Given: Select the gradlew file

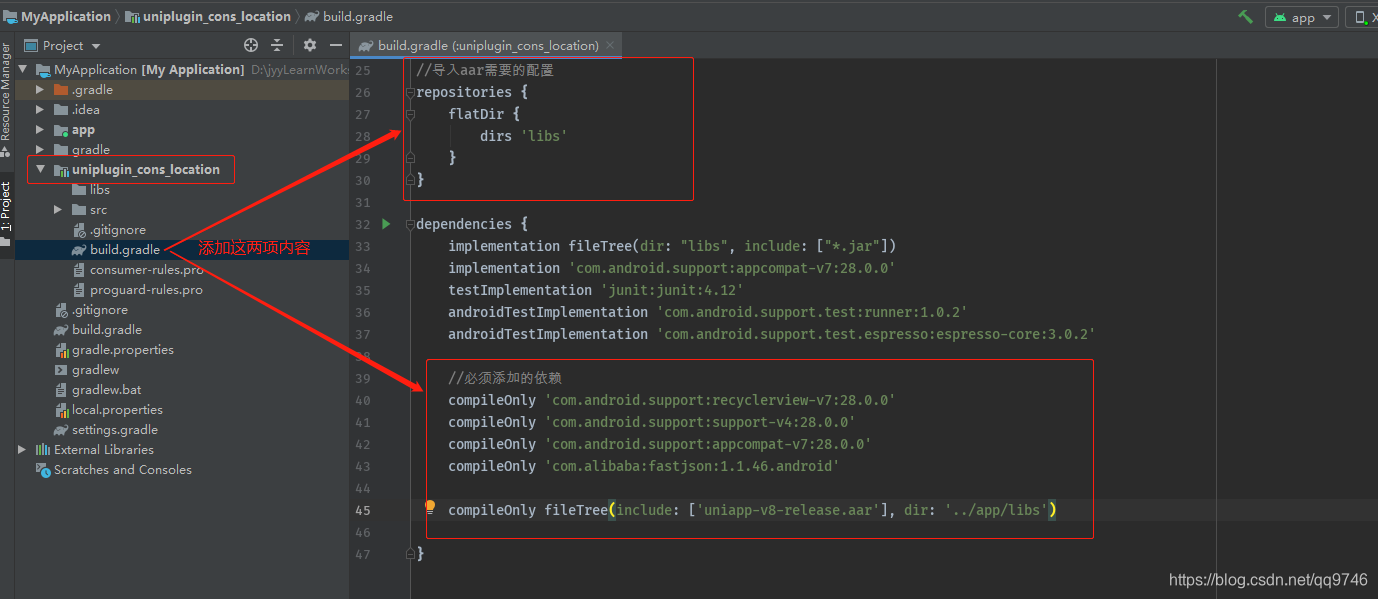Looking at the screenshot, I should (86, 369).
